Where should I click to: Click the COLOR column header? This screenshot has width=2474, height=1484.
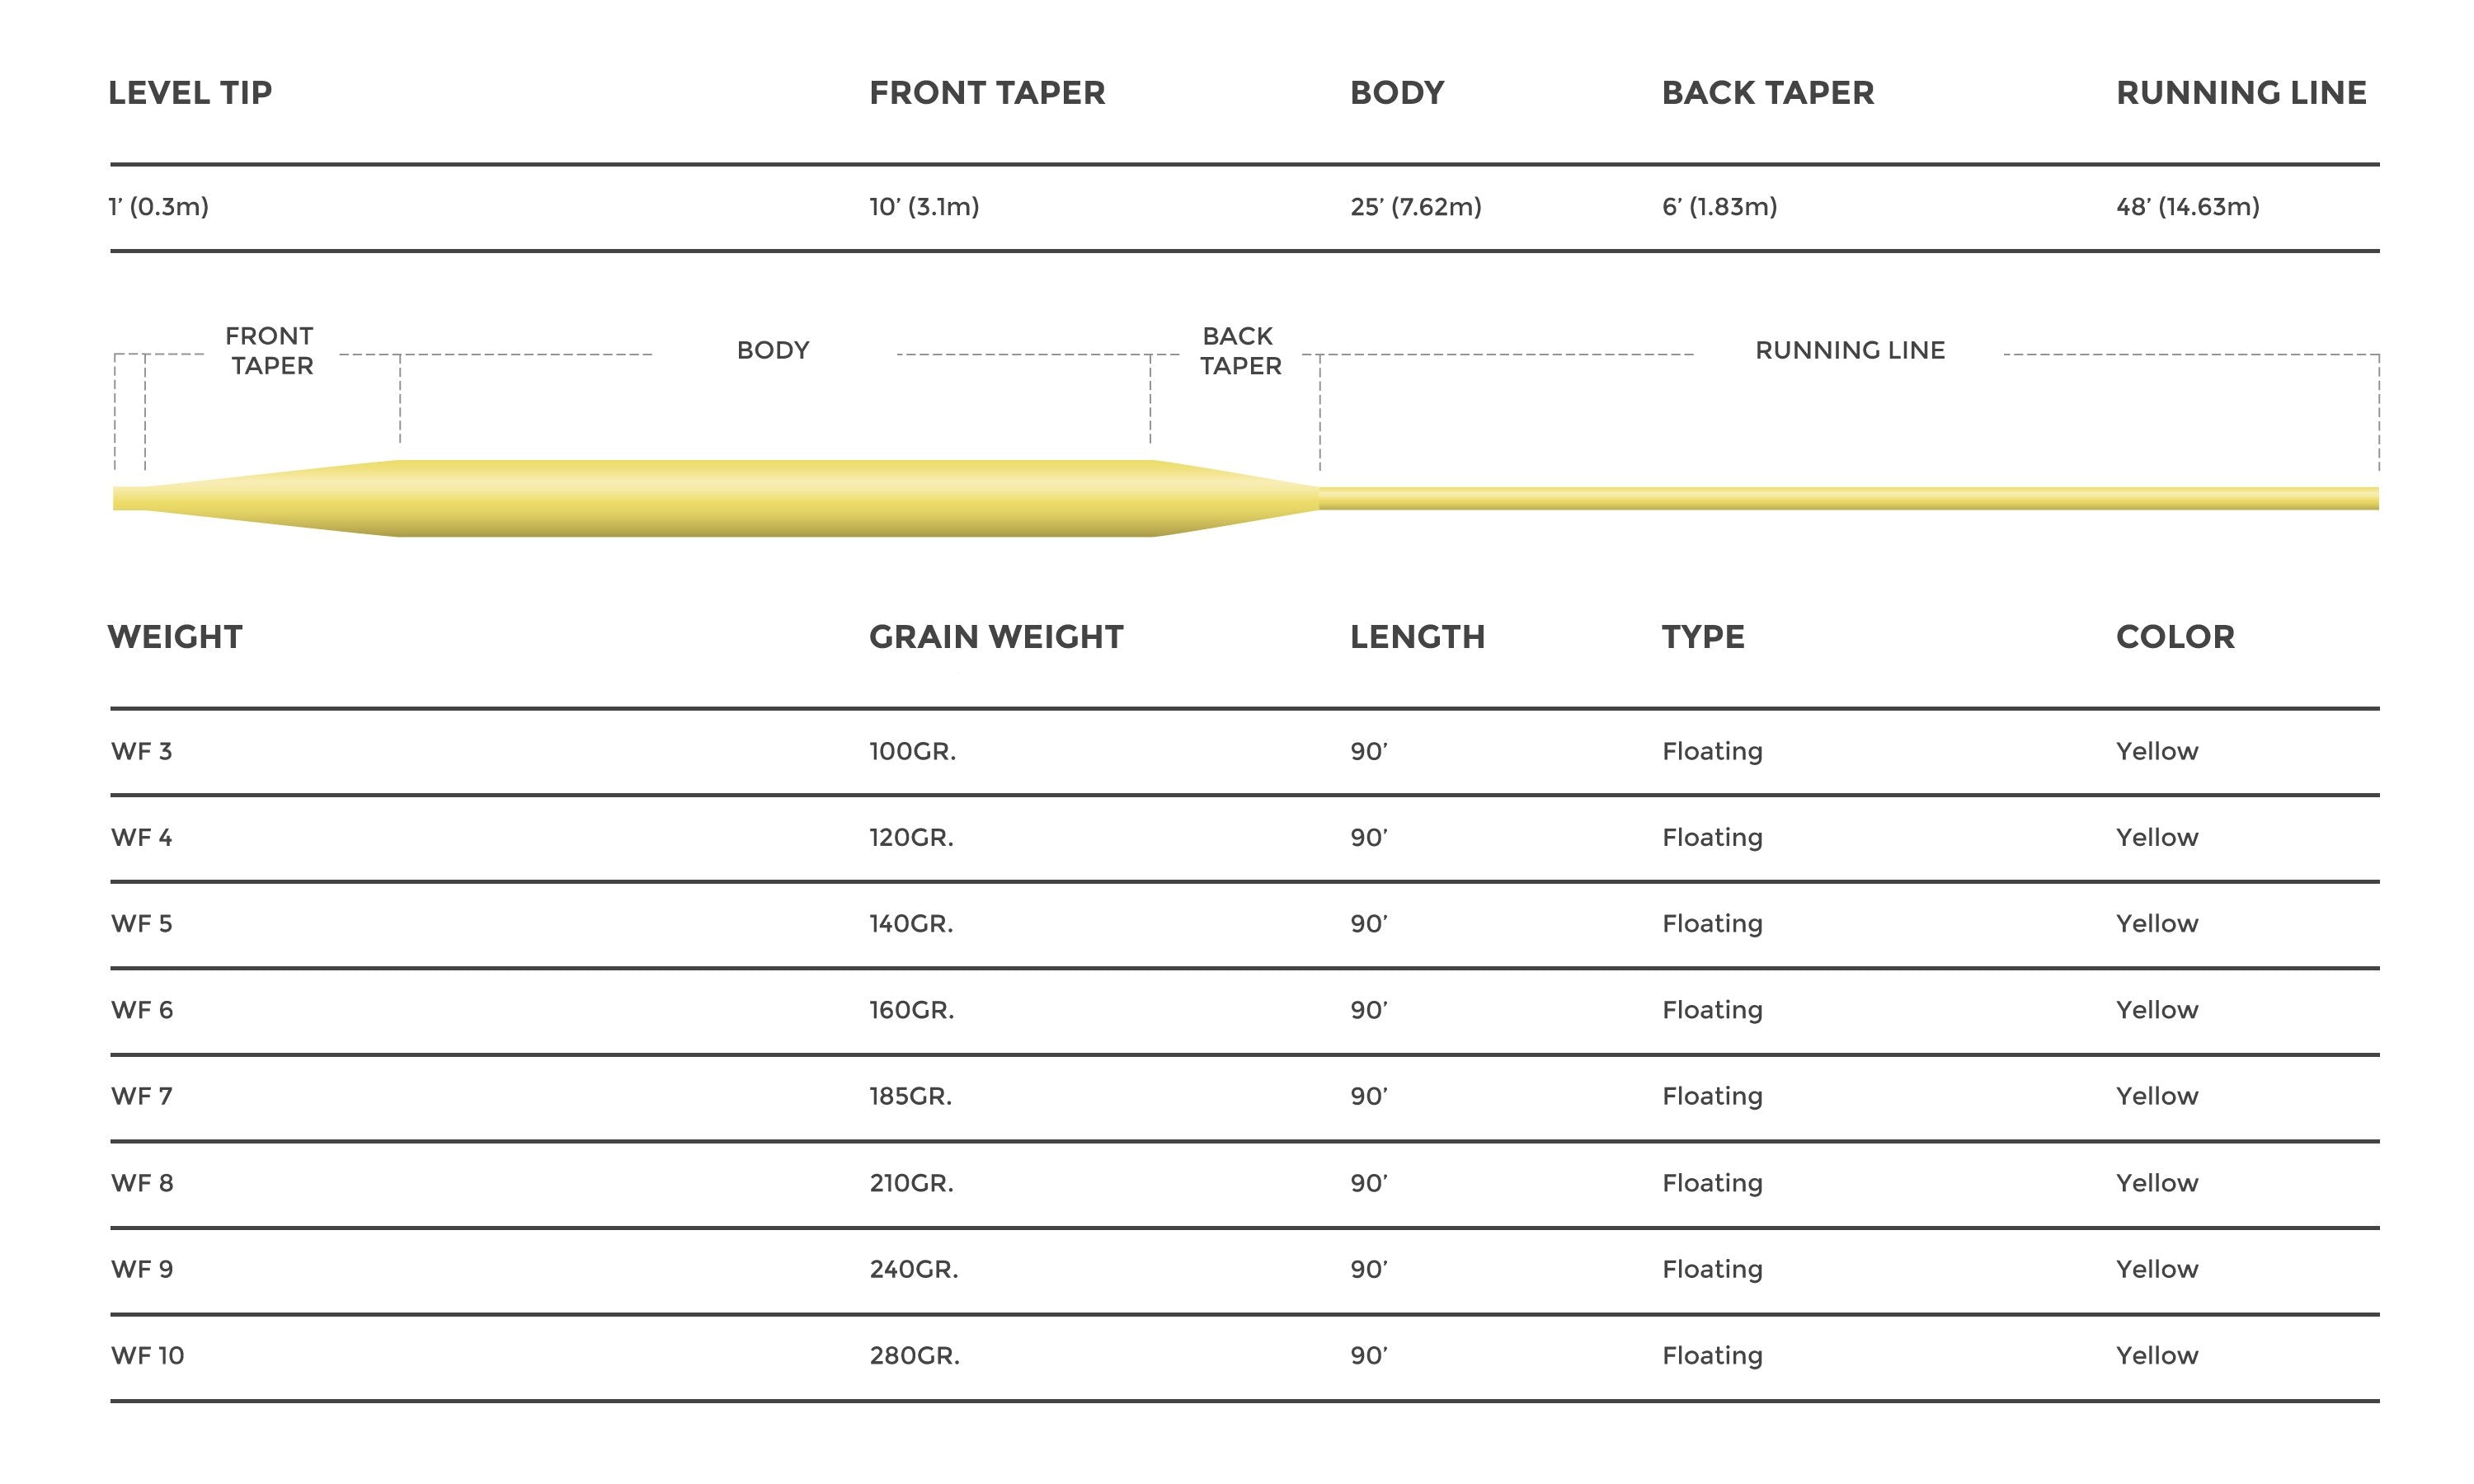(2174, 637)
